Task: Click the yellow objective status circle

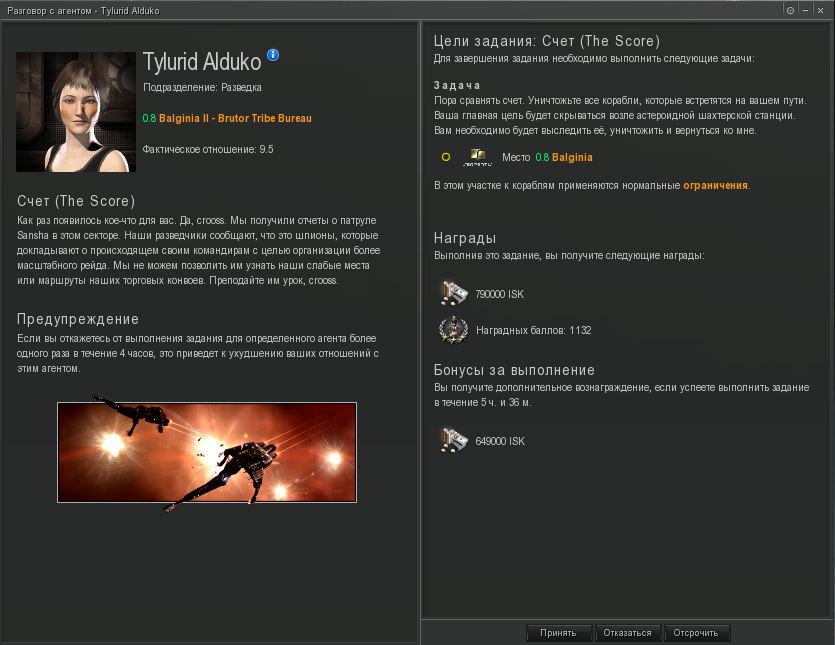Action: [446, 157]
